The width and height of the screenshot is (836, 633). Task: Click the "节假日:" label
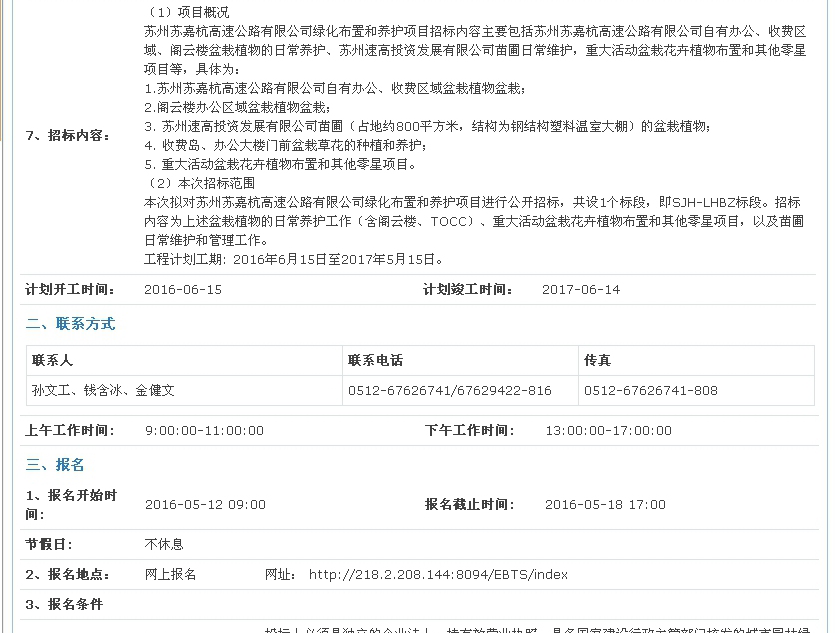click(x=49, y=544)
